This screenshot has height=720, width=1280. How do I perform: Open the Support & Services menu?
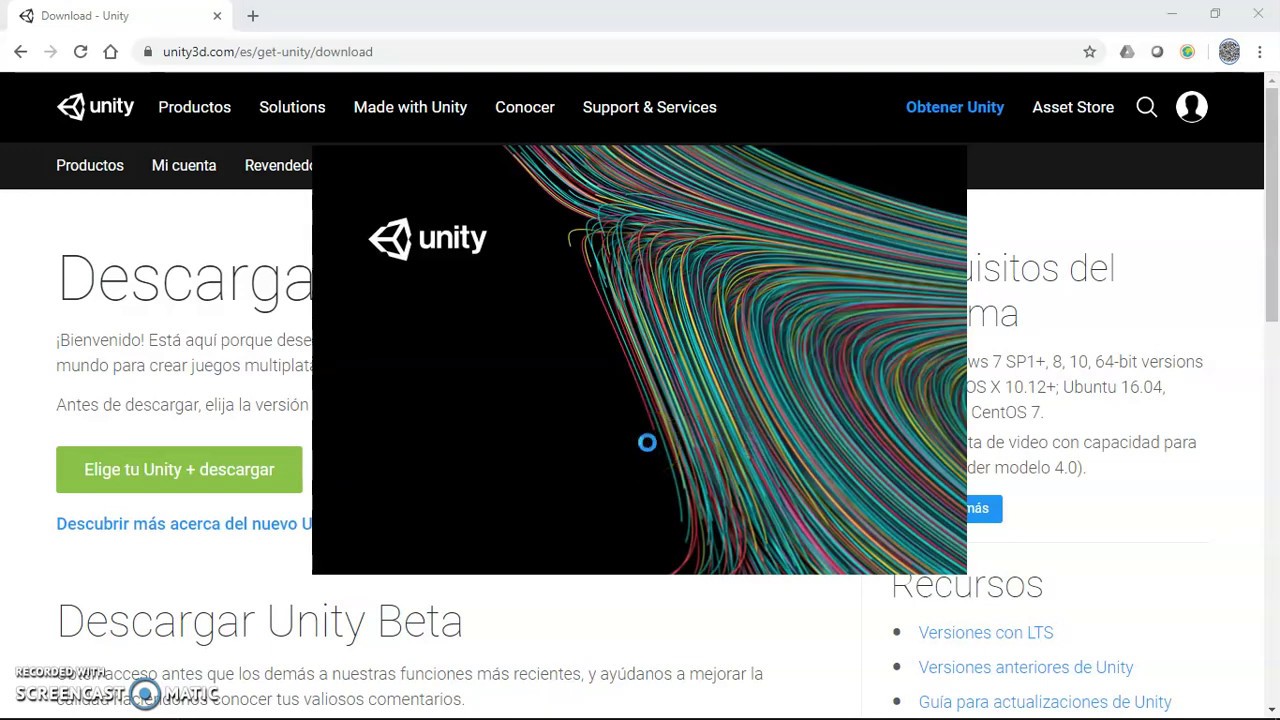click(650, 107)
